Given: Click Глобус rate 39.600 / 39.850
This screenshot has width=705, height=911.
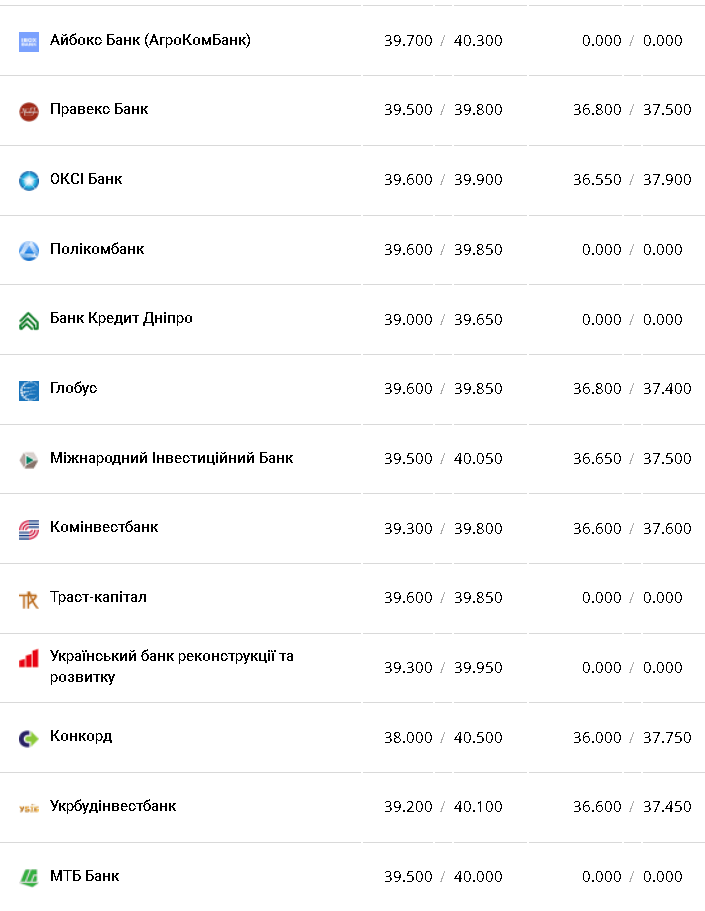Looking at the screenshot, I should (443, 389).
